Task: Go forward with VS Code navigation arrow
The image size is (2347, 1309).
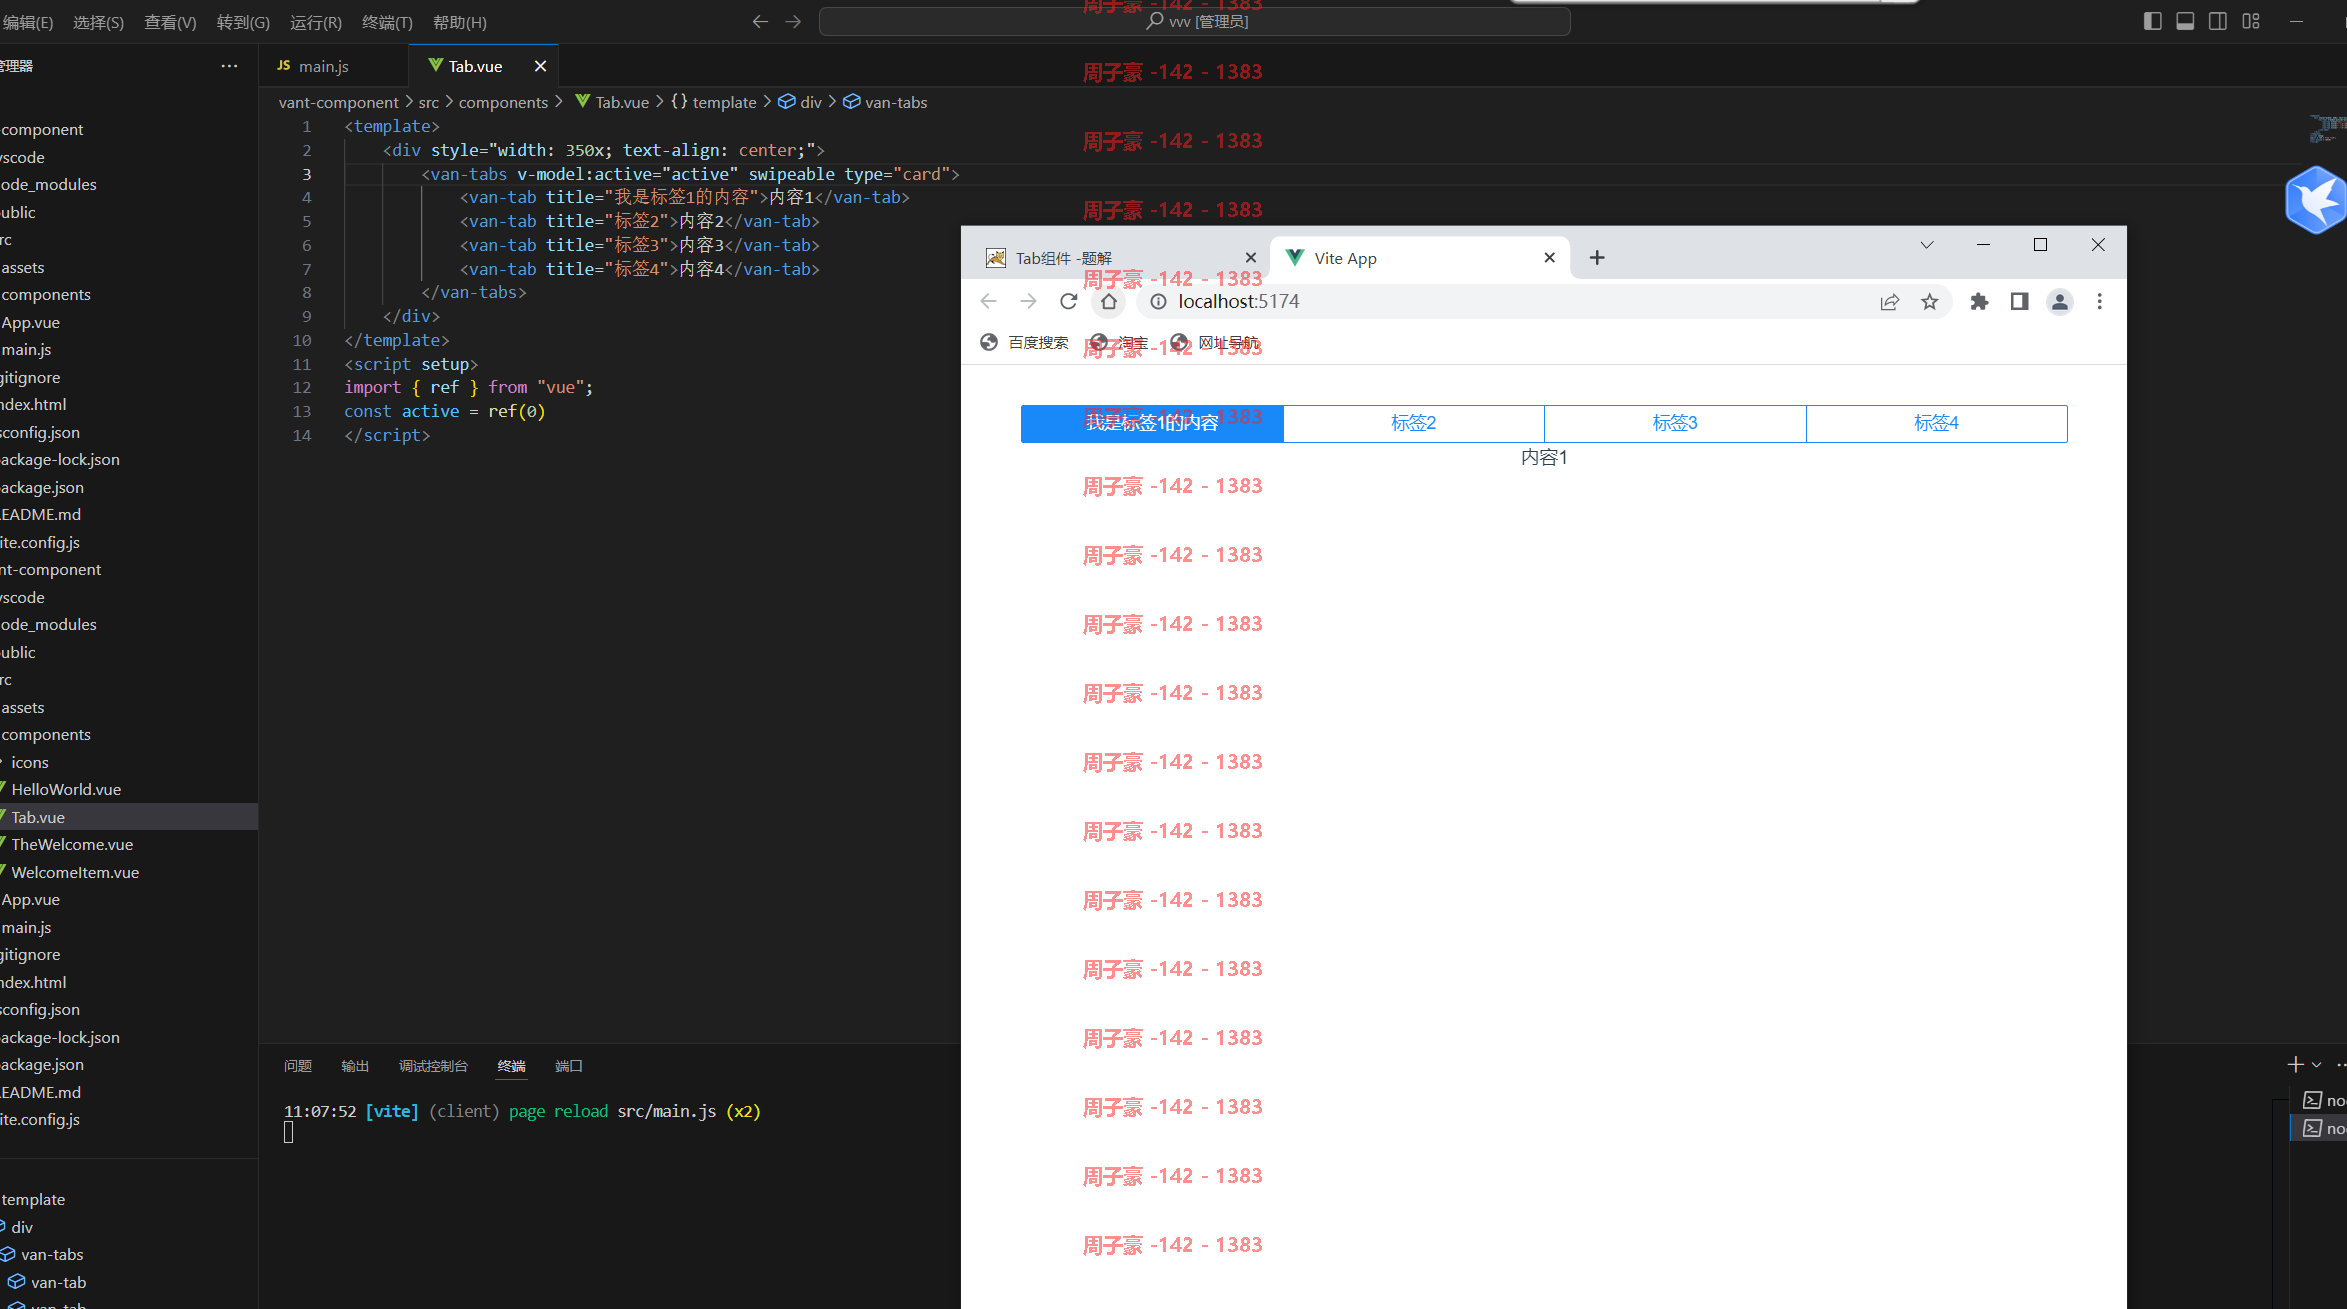Action: click(x=793, y=21)
